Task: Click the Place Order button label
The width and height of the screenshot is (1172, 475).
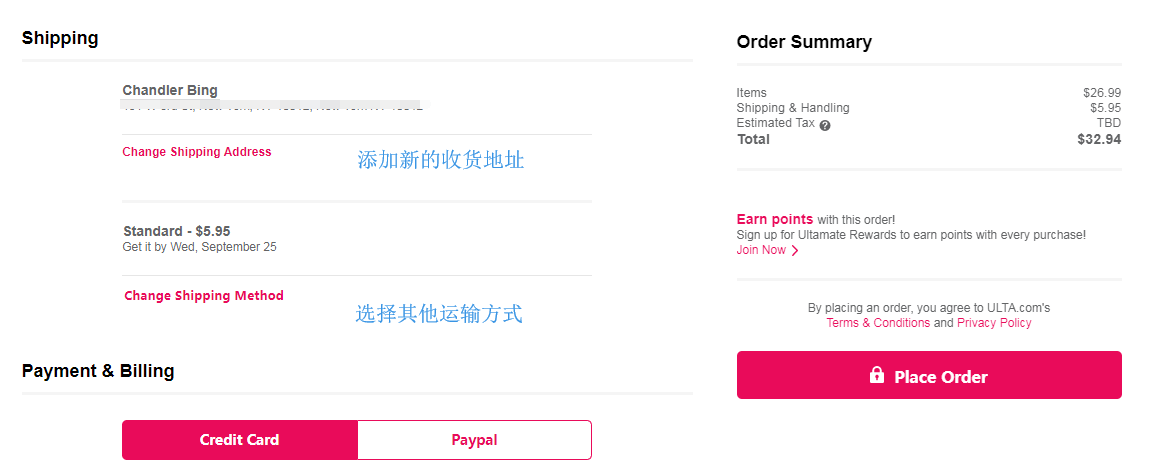Action: point(941,377)
